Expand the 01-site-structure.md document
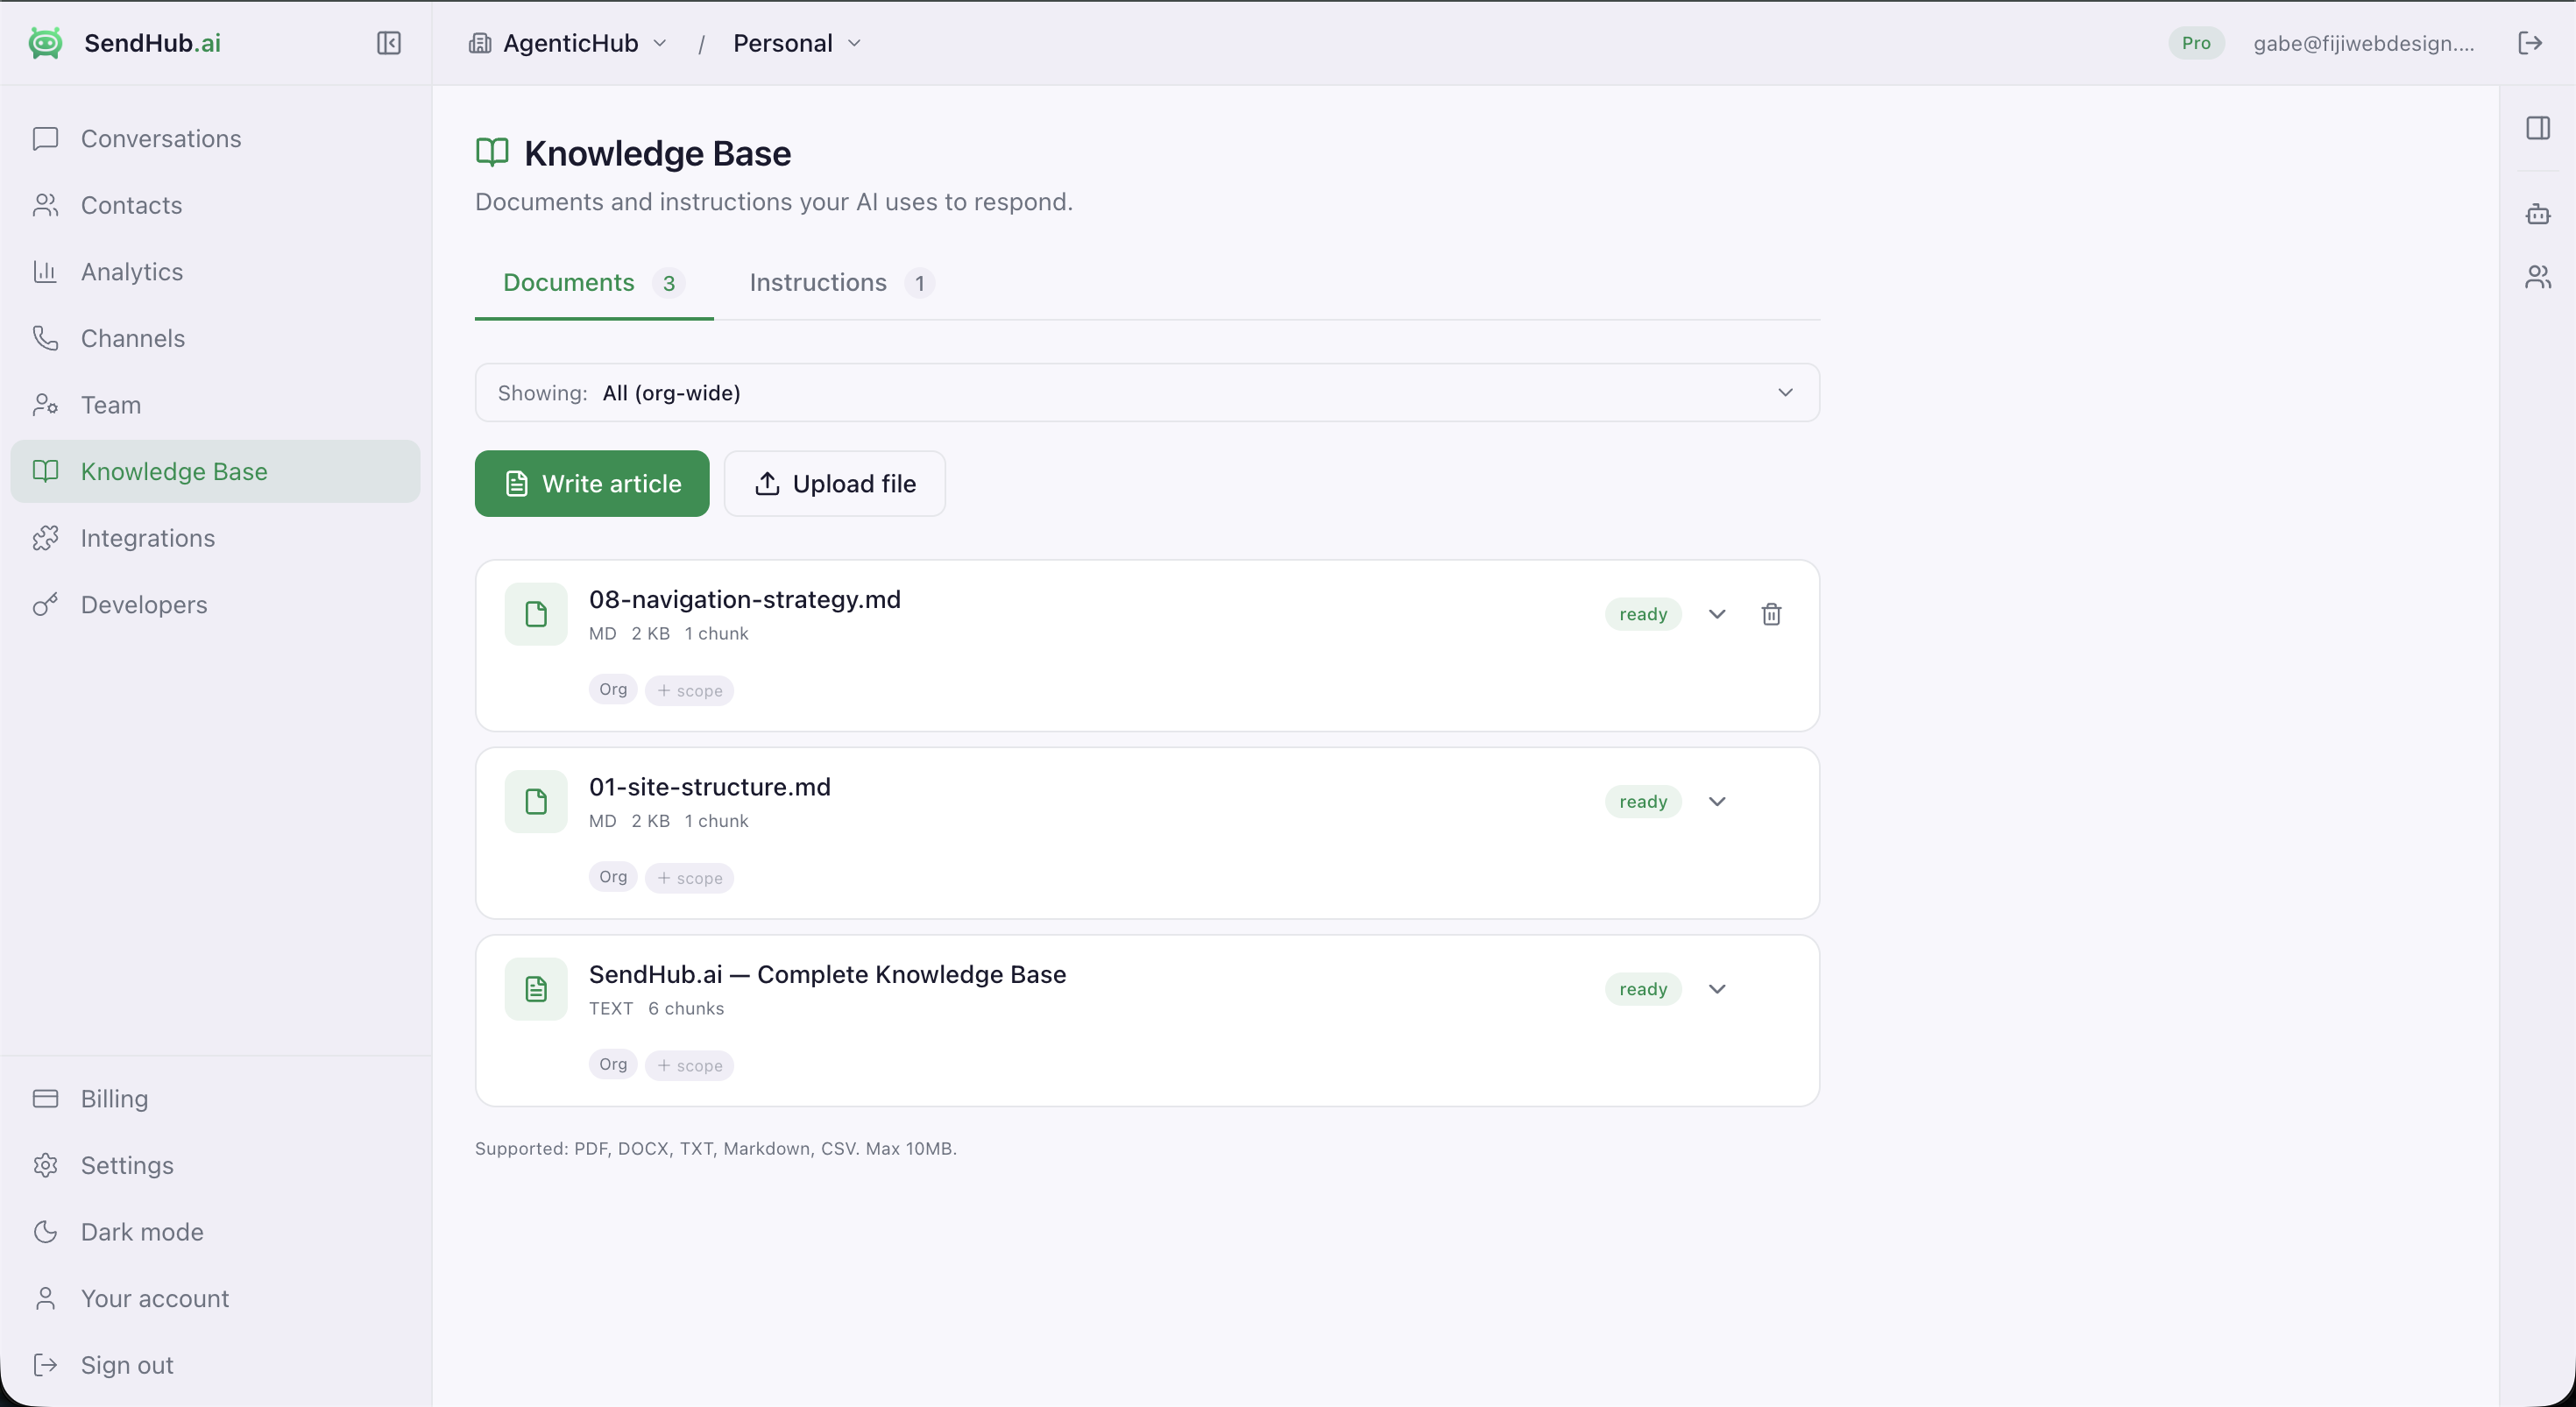This screenshot has height=1407, width=2576. (x=1717, y=801)
